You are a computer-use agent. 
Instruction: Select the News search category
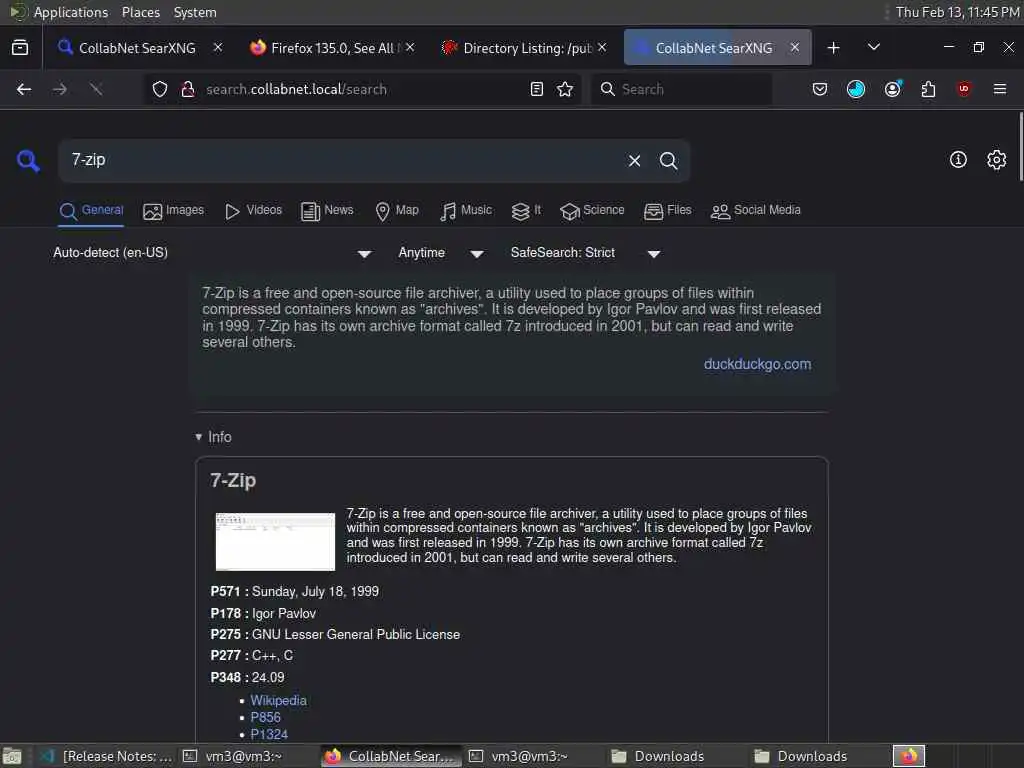click(327, 210)
